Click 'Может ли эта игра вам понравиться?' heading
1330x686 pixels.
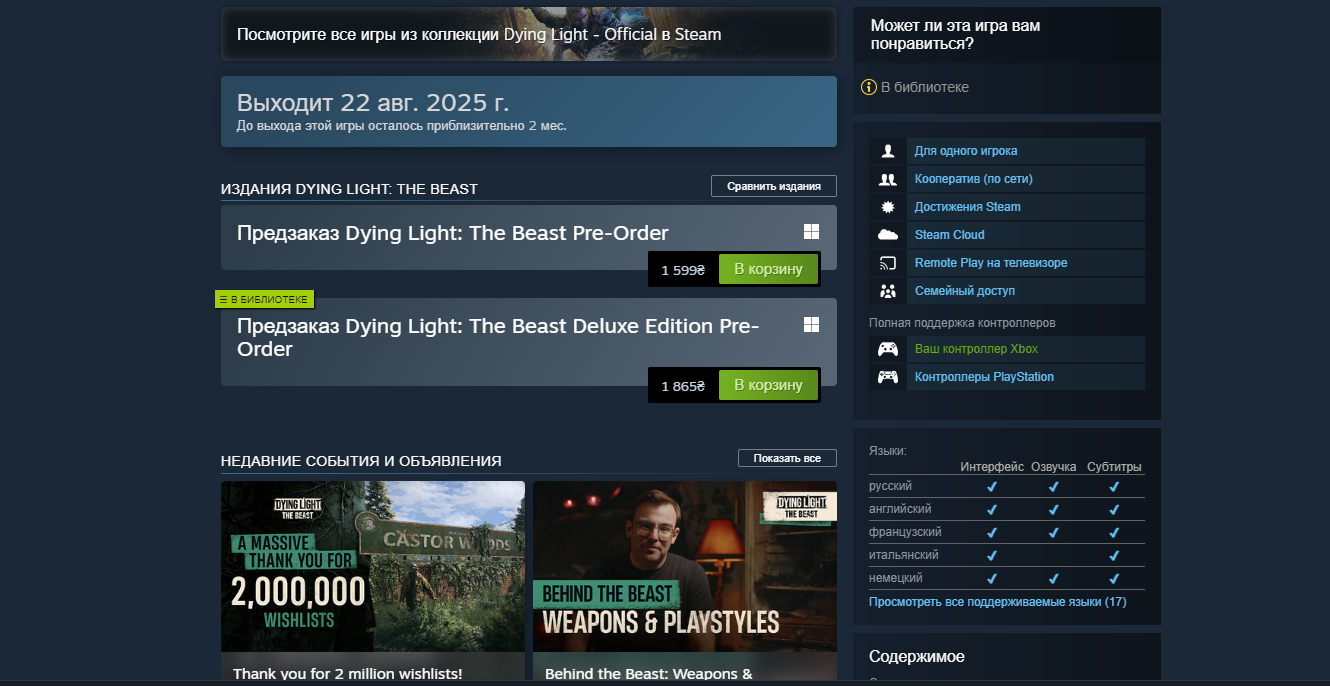click(955, 35)
